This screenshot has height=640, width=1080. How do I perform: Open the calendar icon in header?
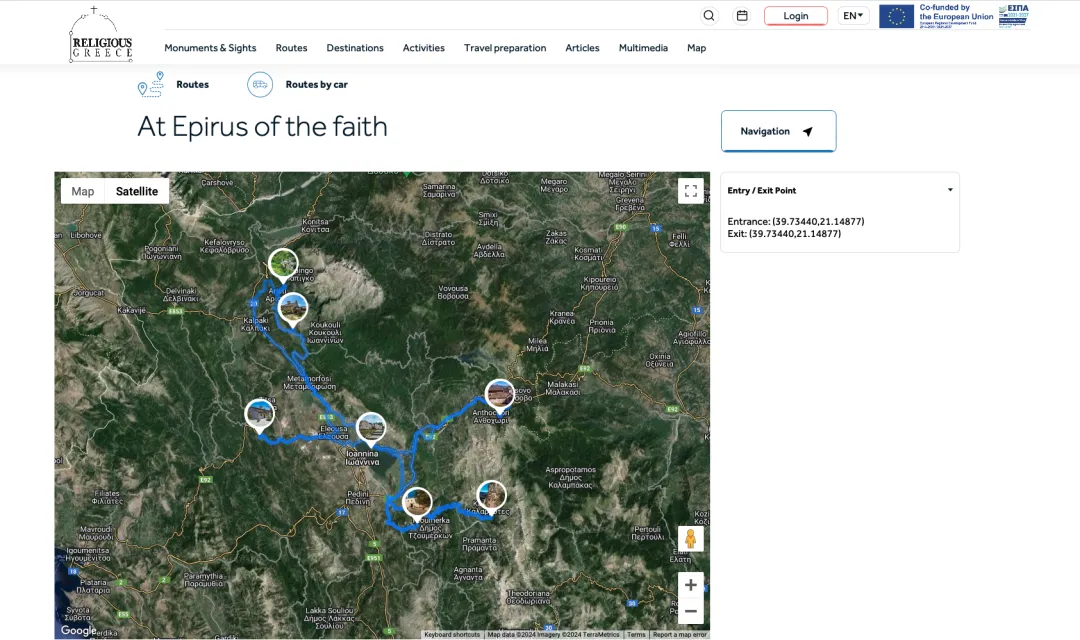pos(742,16)
